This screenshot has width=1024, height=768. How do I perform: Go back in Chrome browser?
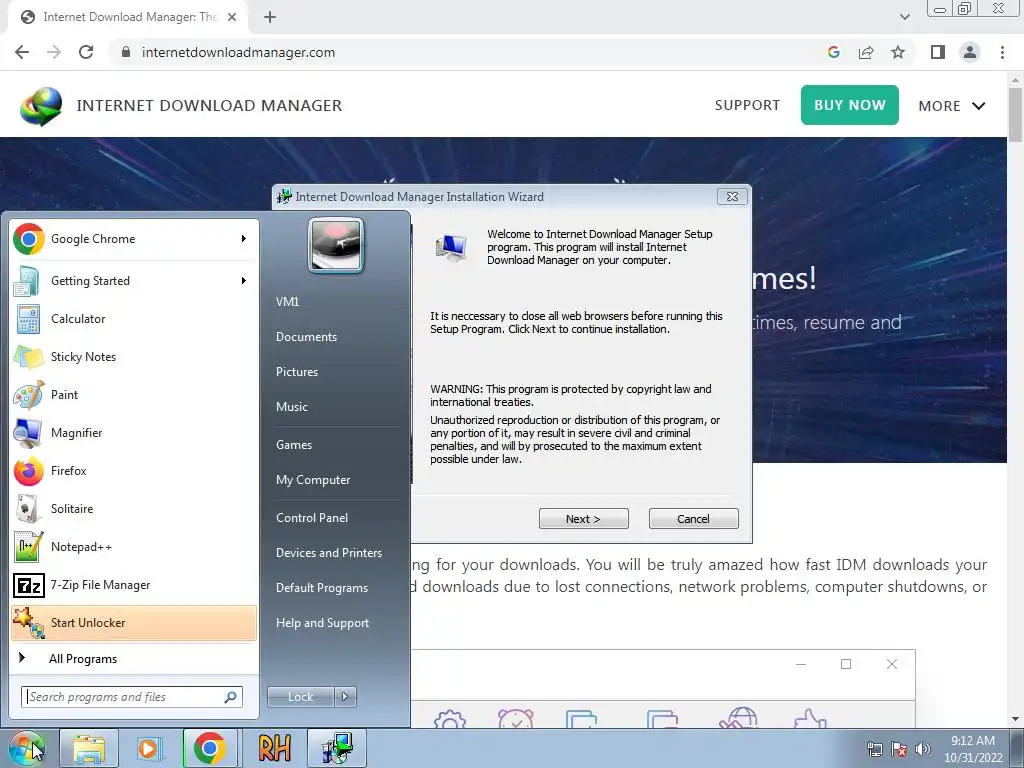tap(22, 52)
